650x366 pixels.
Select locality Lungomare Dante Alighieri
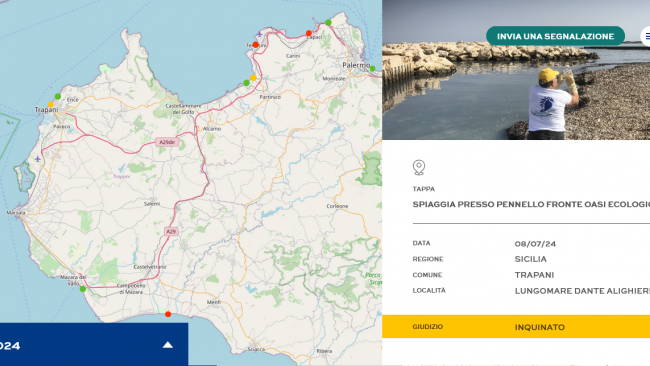[x=582, y=291]
